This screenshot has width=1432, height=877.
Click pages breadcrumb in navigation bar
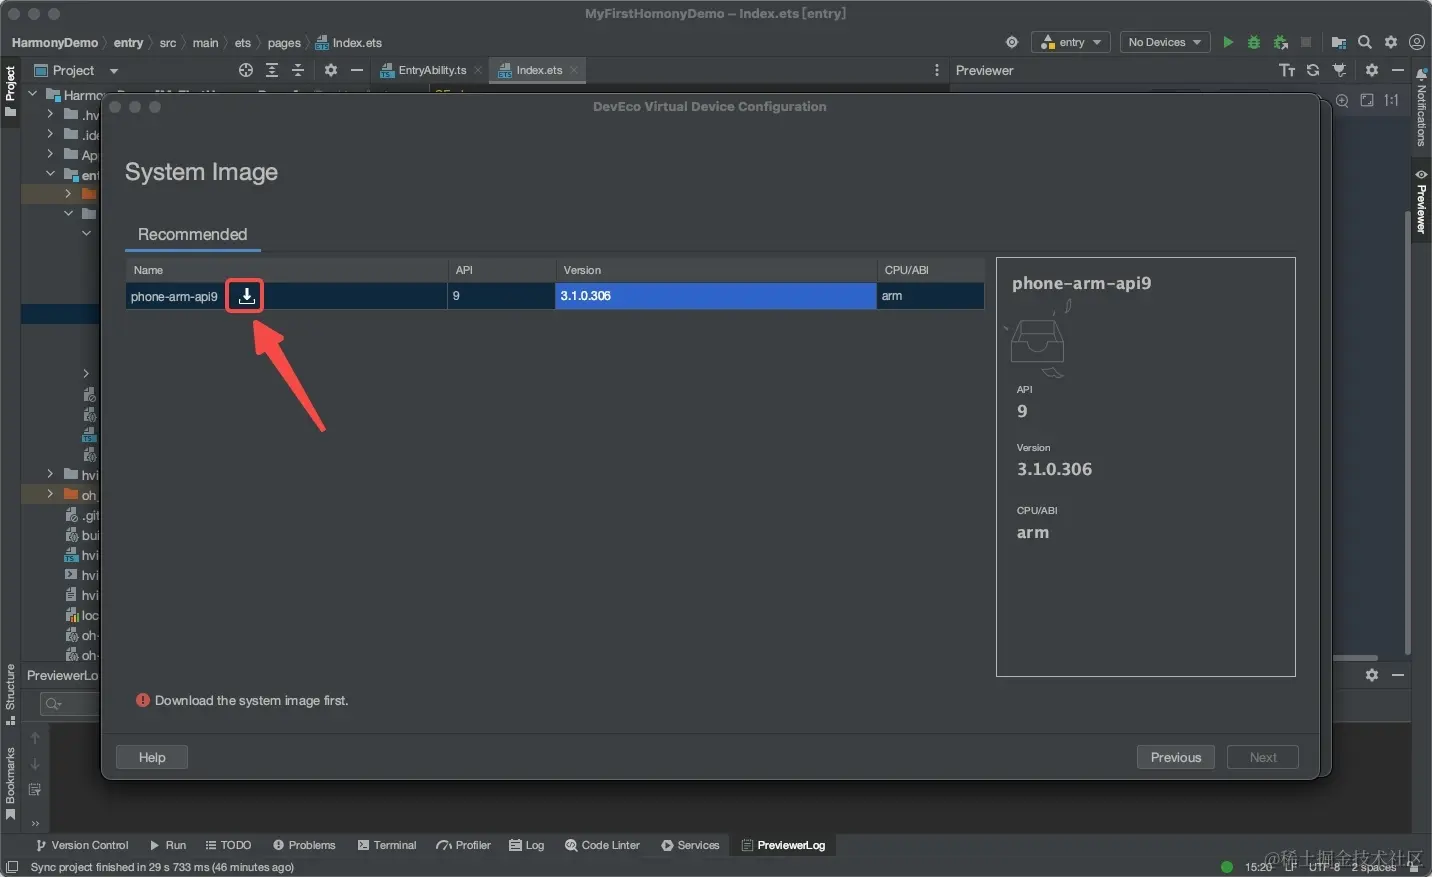(x=284, y=43)
